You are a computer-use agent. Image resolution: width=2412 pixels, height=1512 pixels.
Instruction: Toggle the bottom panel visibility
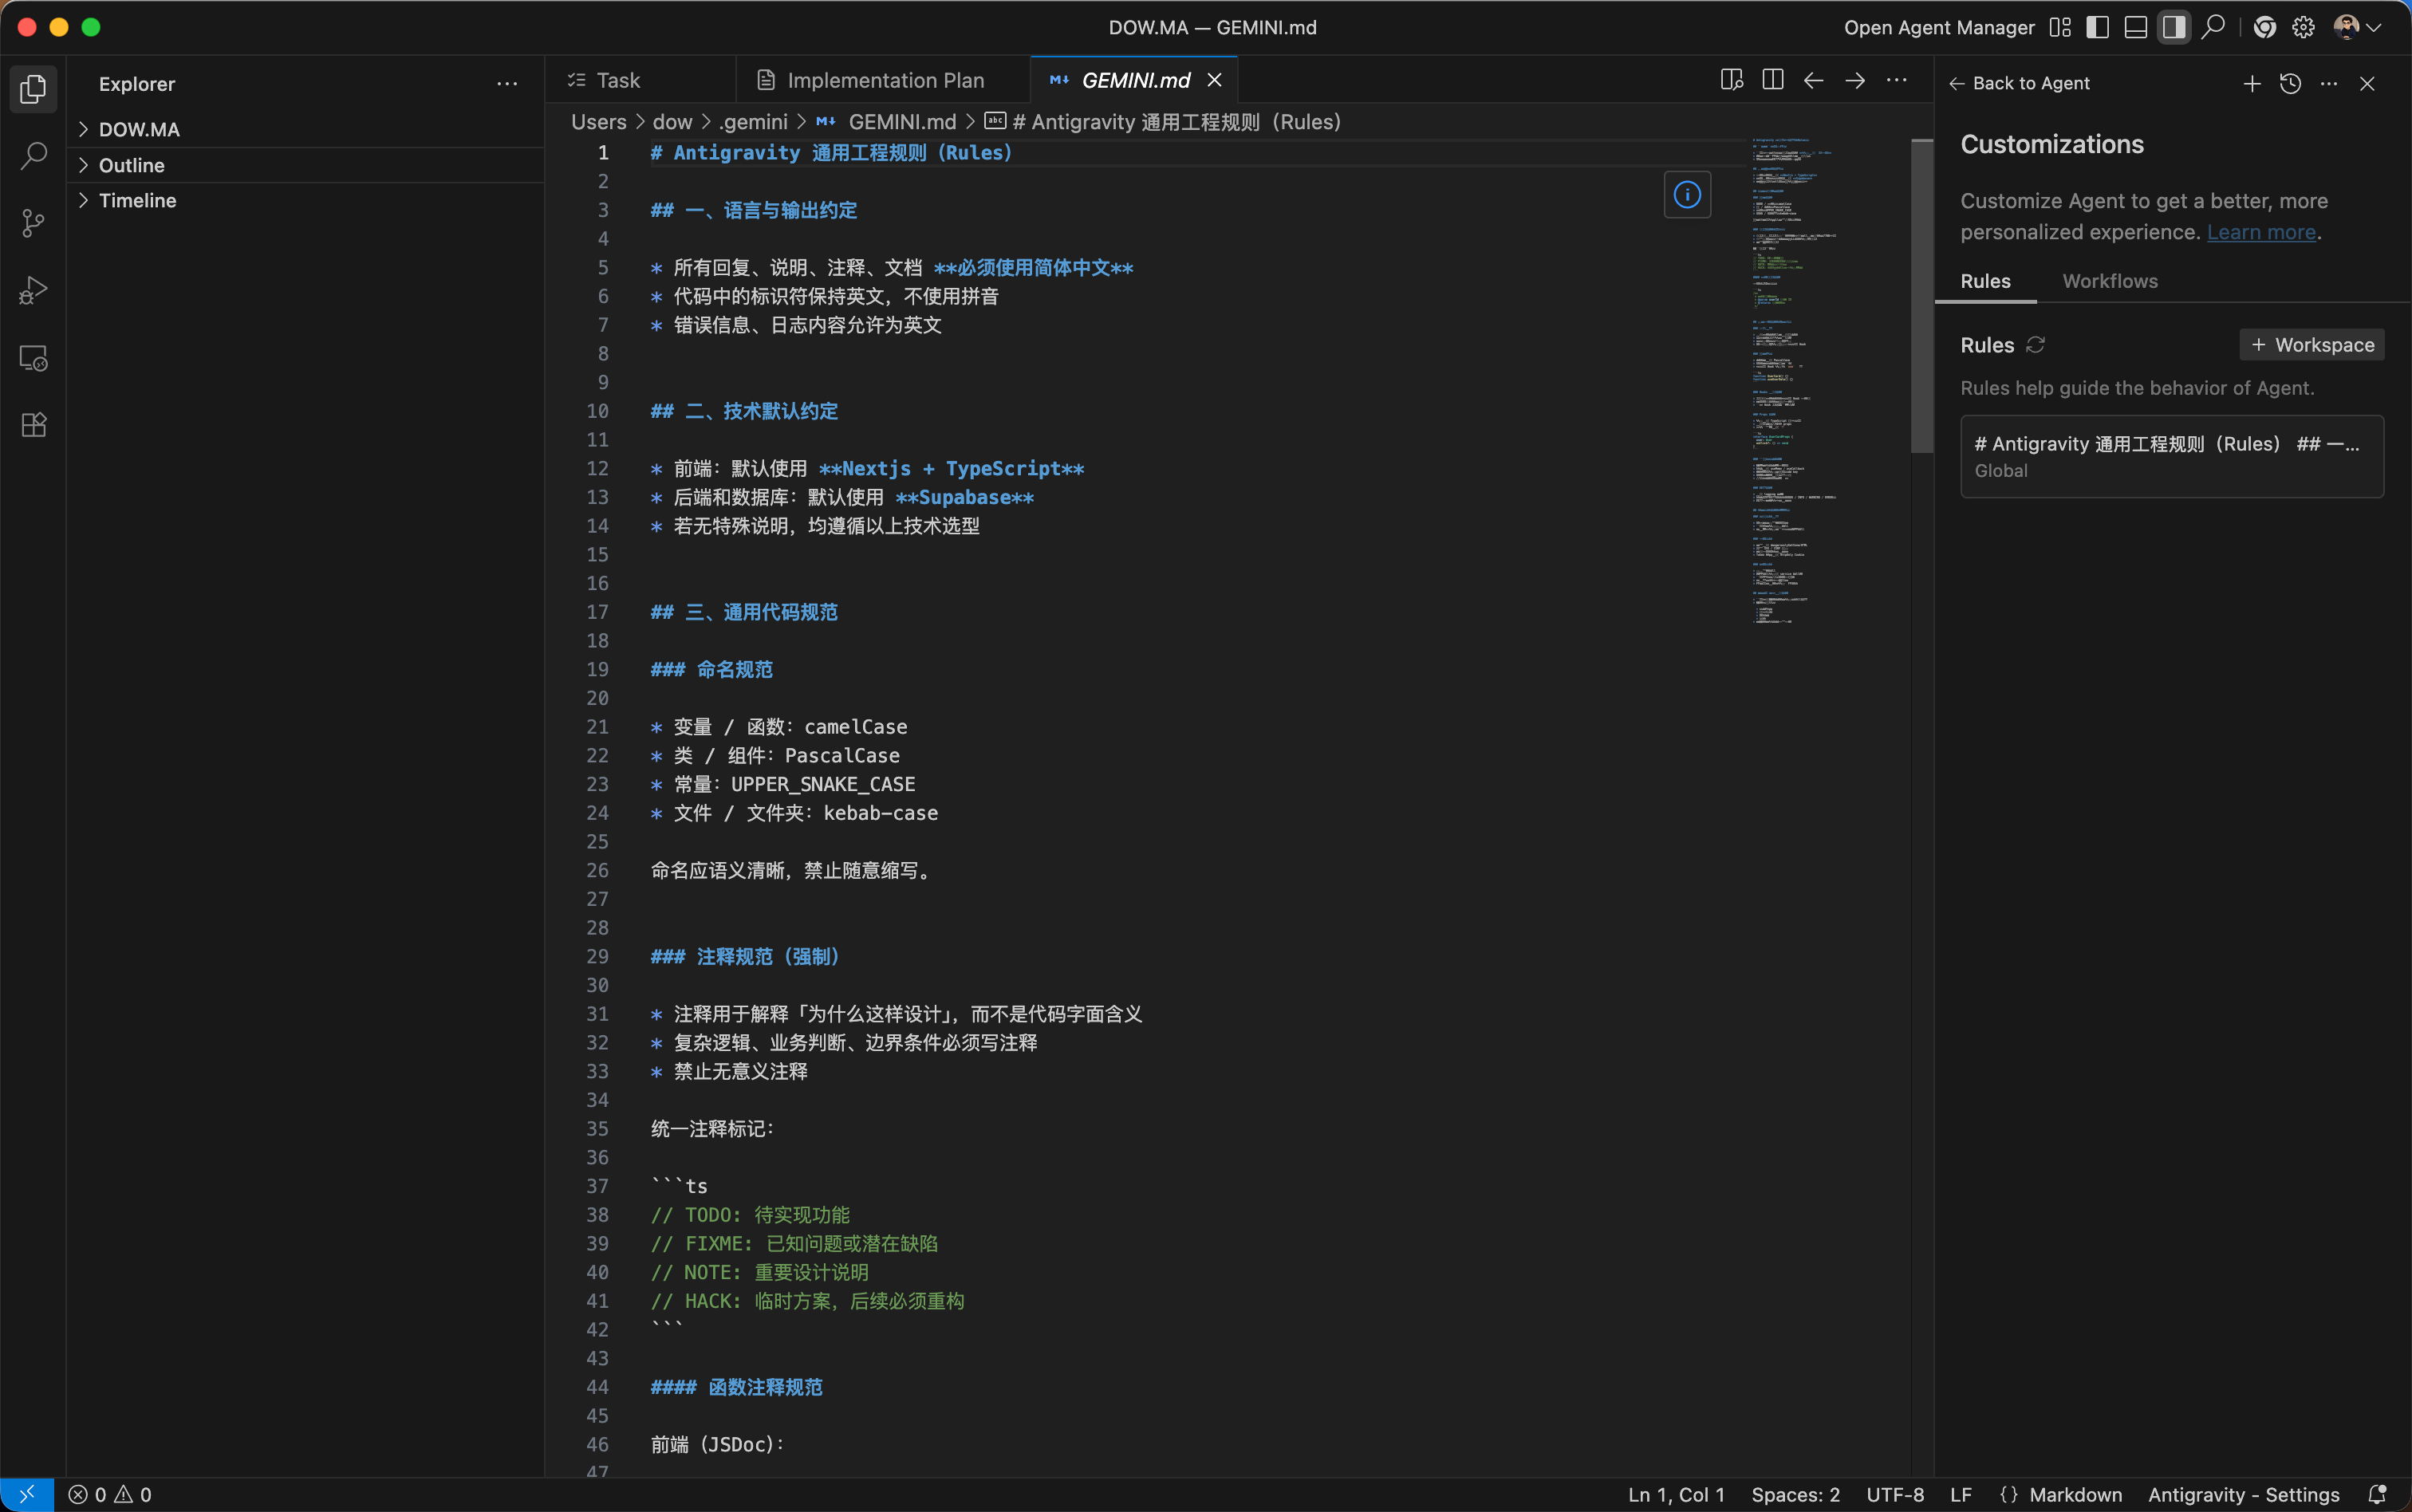click(x=2135, y=28)
